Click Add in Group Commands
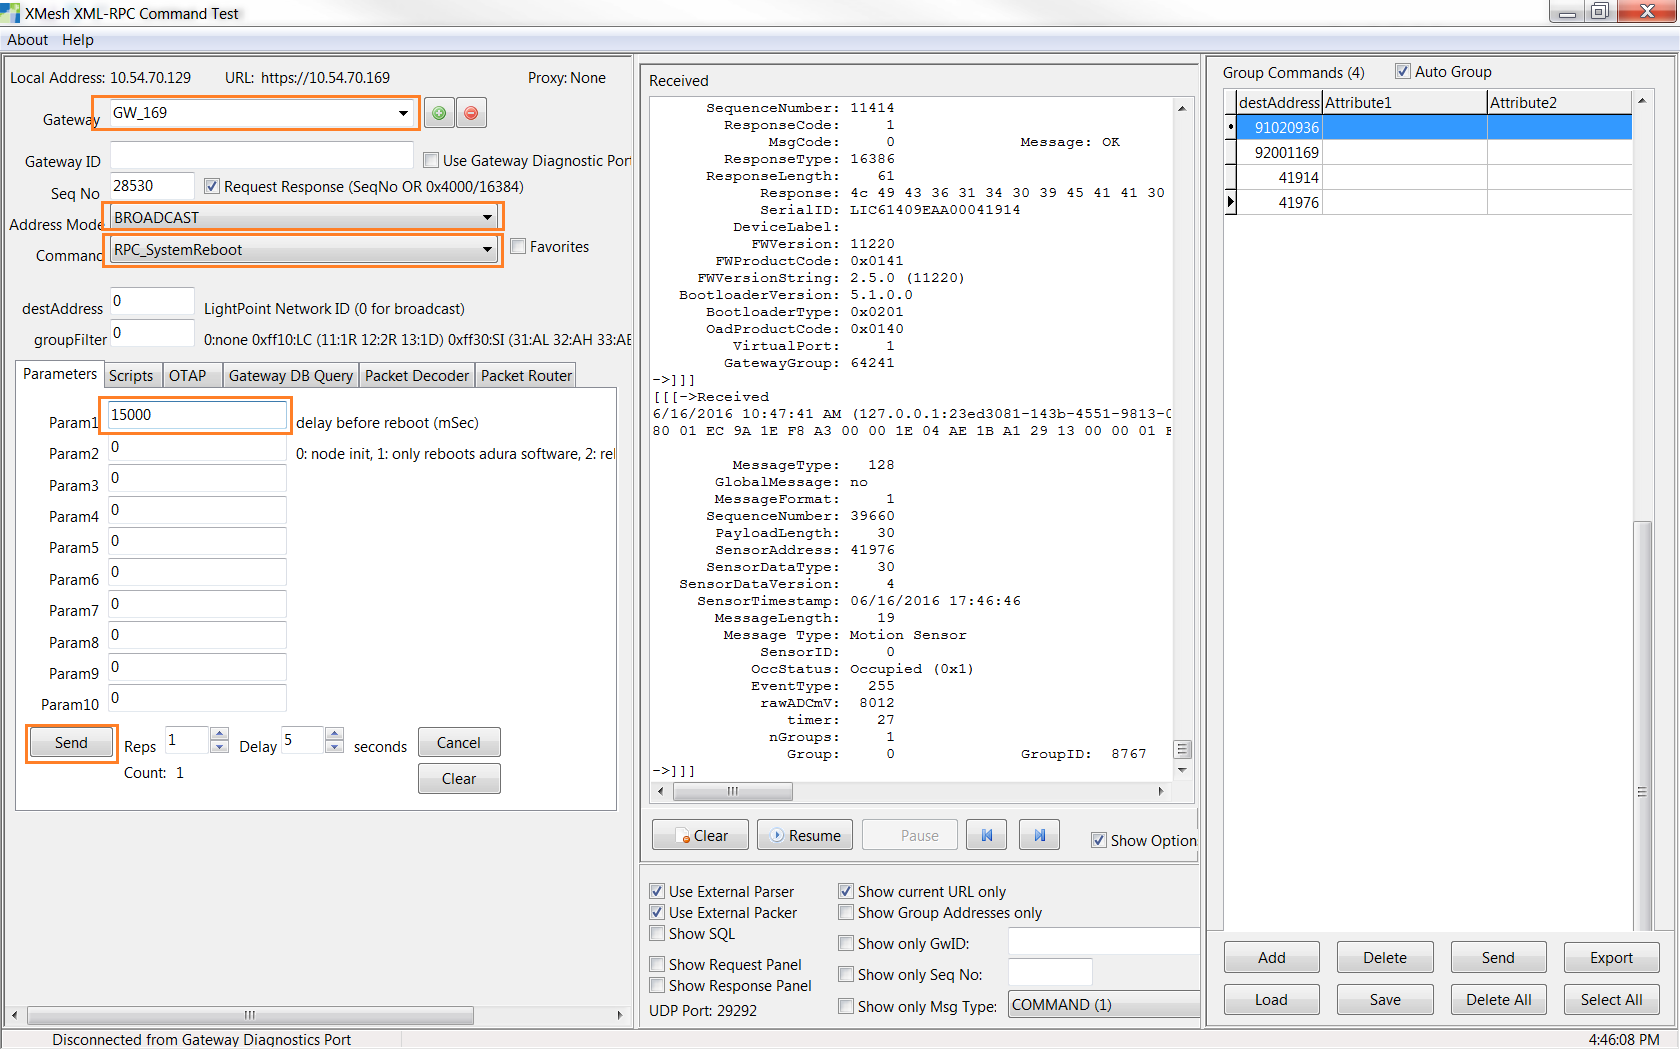The image size is (1680, 1050). pyautogui.click(x=1272, y=957)
